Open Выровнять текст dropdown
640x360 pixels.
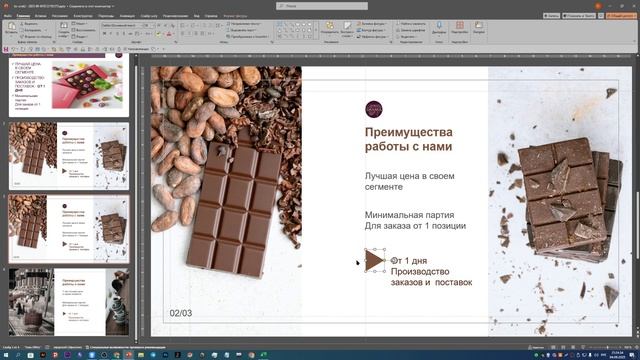pyautogui.click(x=242, y=30)
